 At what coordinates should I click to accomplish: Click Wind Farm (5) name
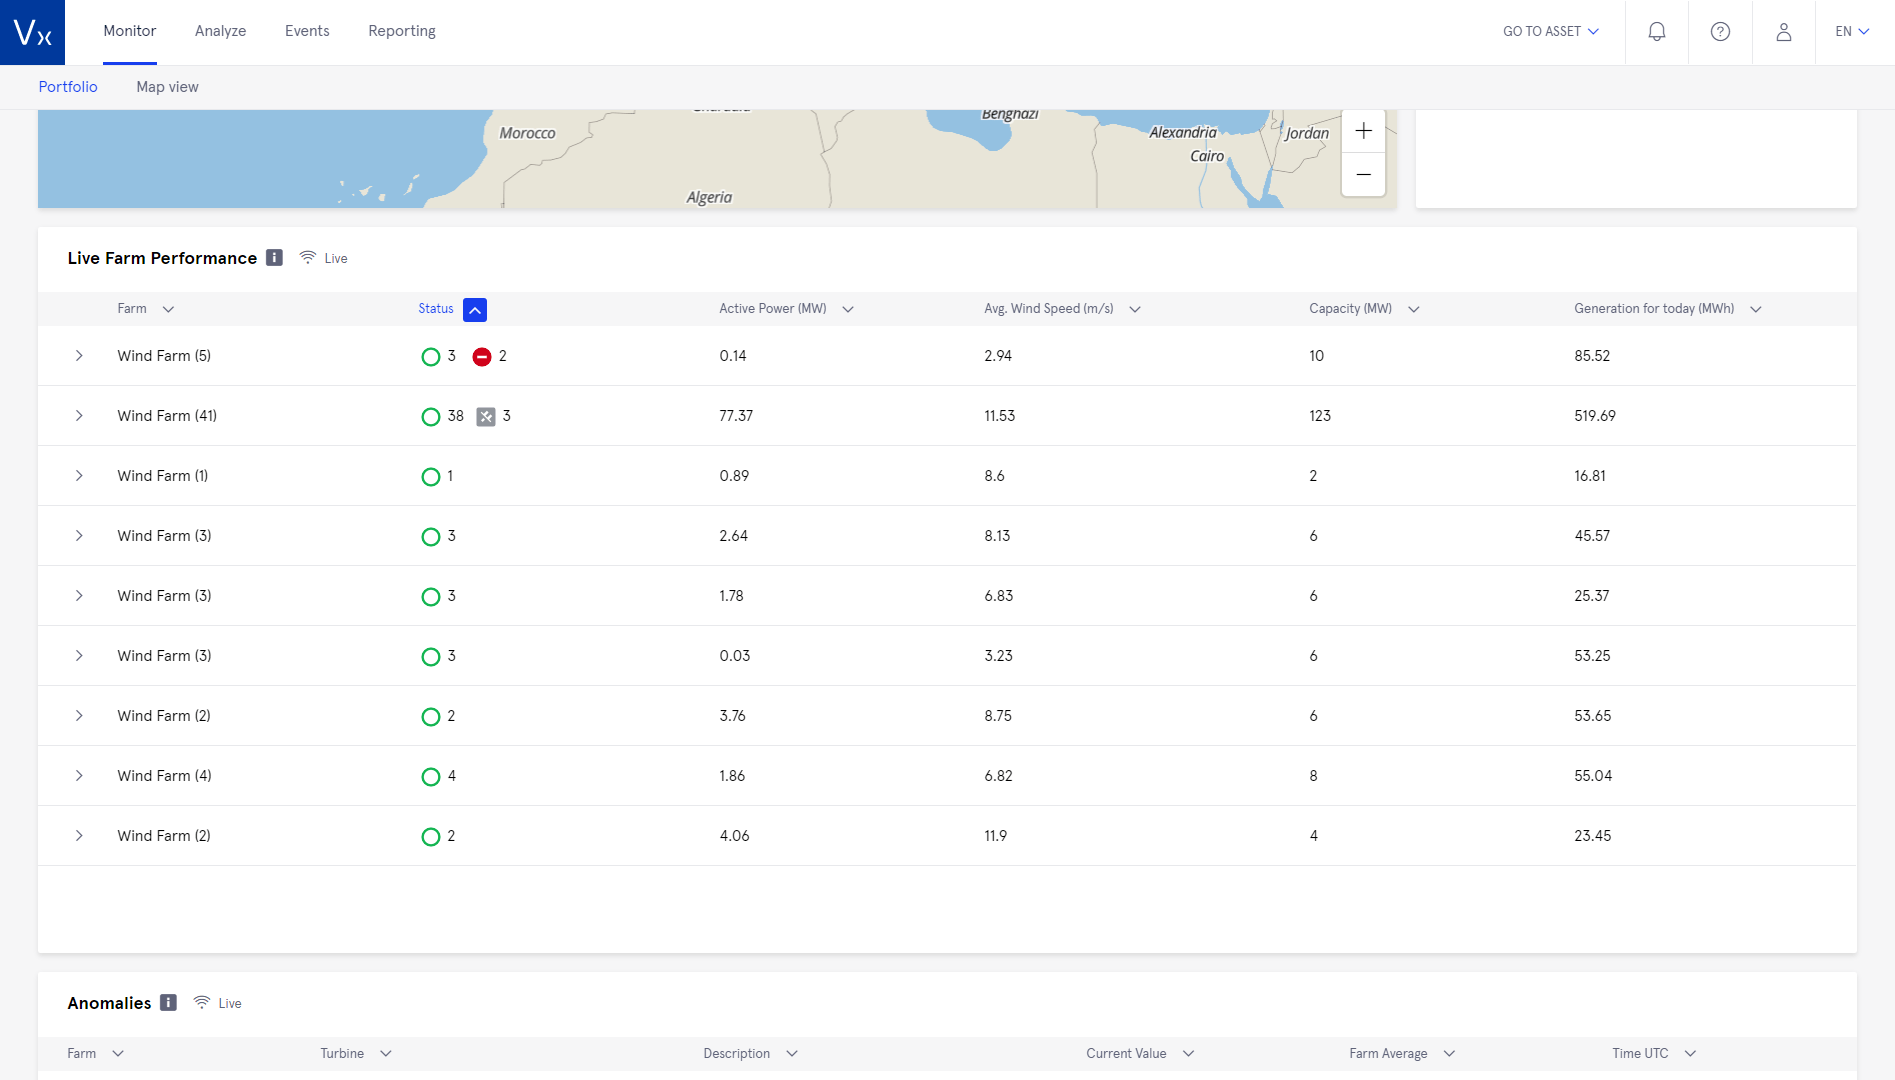pyautogui.click(x=164, y=356)
